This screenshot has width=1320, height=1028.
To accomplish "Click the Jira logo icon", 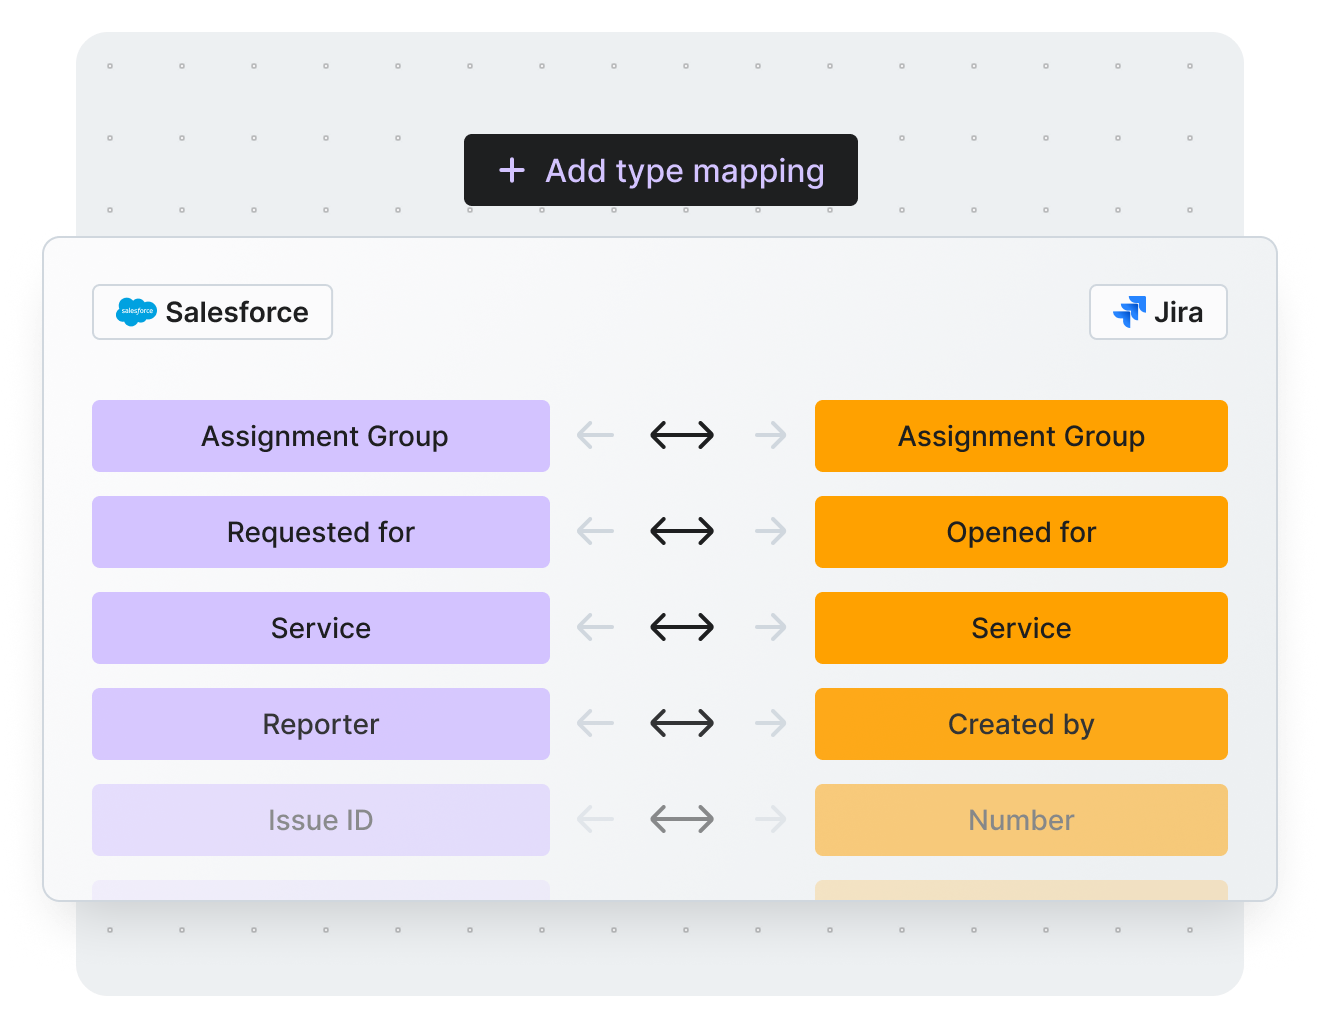I will 1130,312.
